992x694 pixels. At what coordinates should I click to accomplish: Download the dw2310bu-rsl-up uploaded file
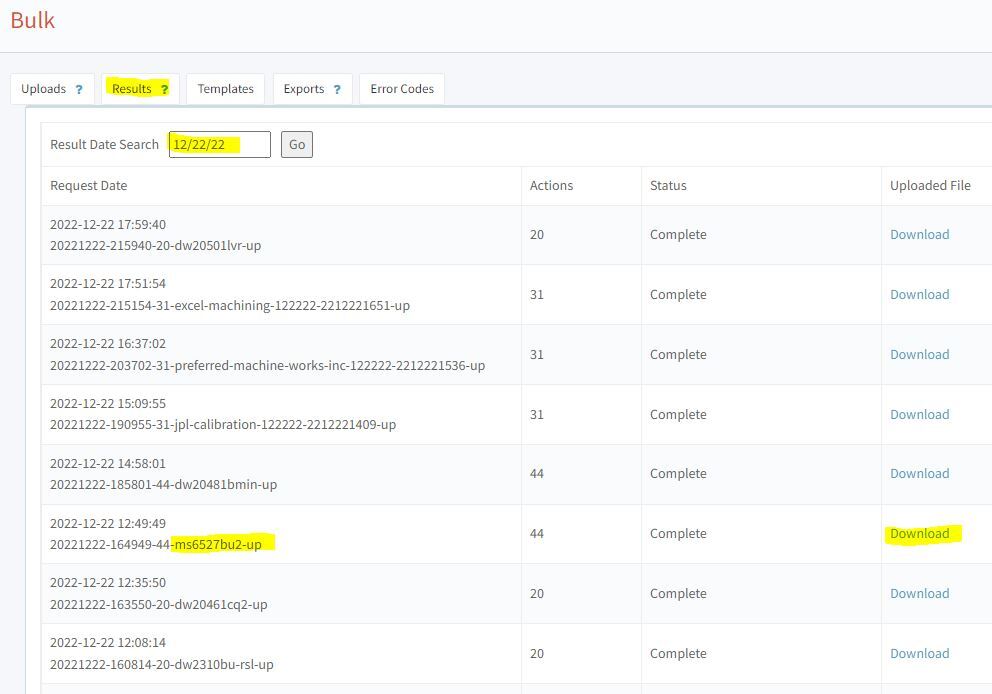click(919, 654)
